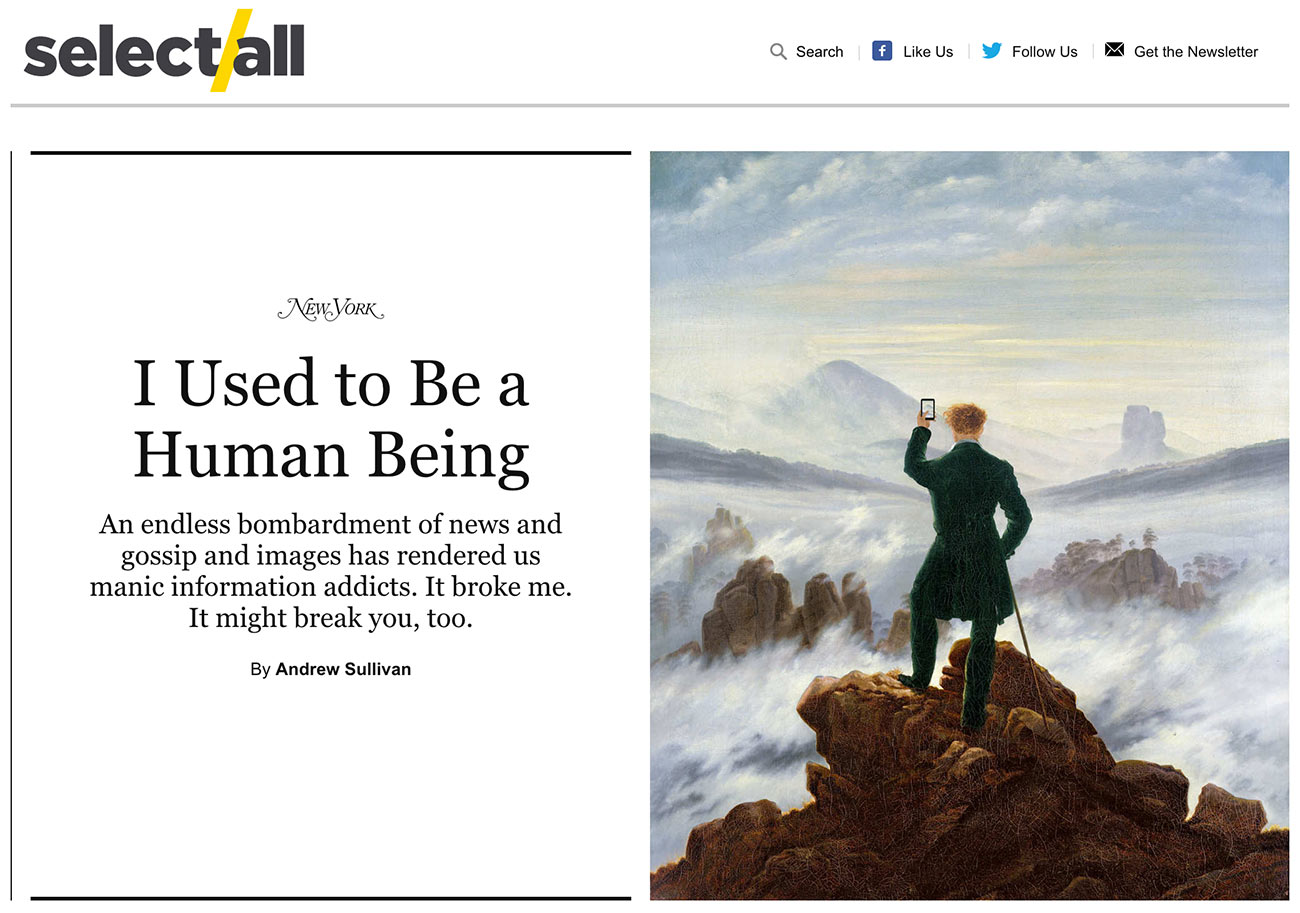1300x913 pixels.
Task: Click the magnifying glass search icon
Action: [x=778, y=51]
